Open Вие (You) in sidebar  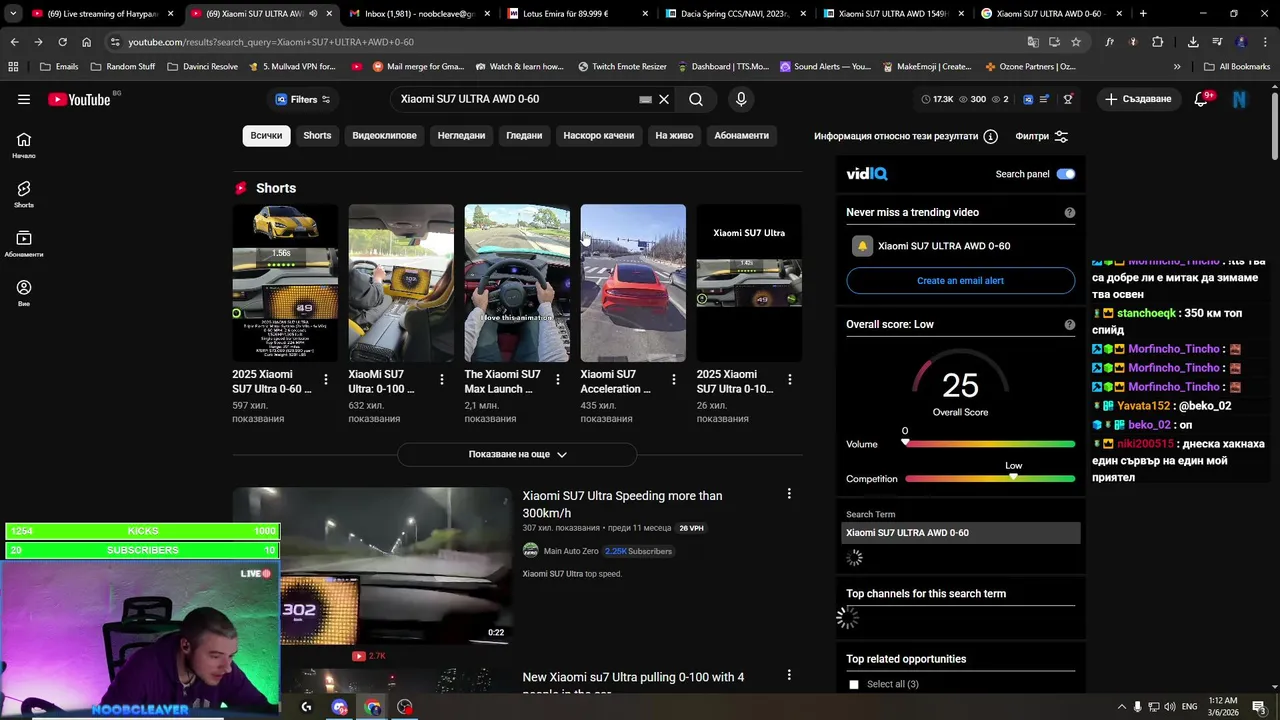click(x=24, y=292)
